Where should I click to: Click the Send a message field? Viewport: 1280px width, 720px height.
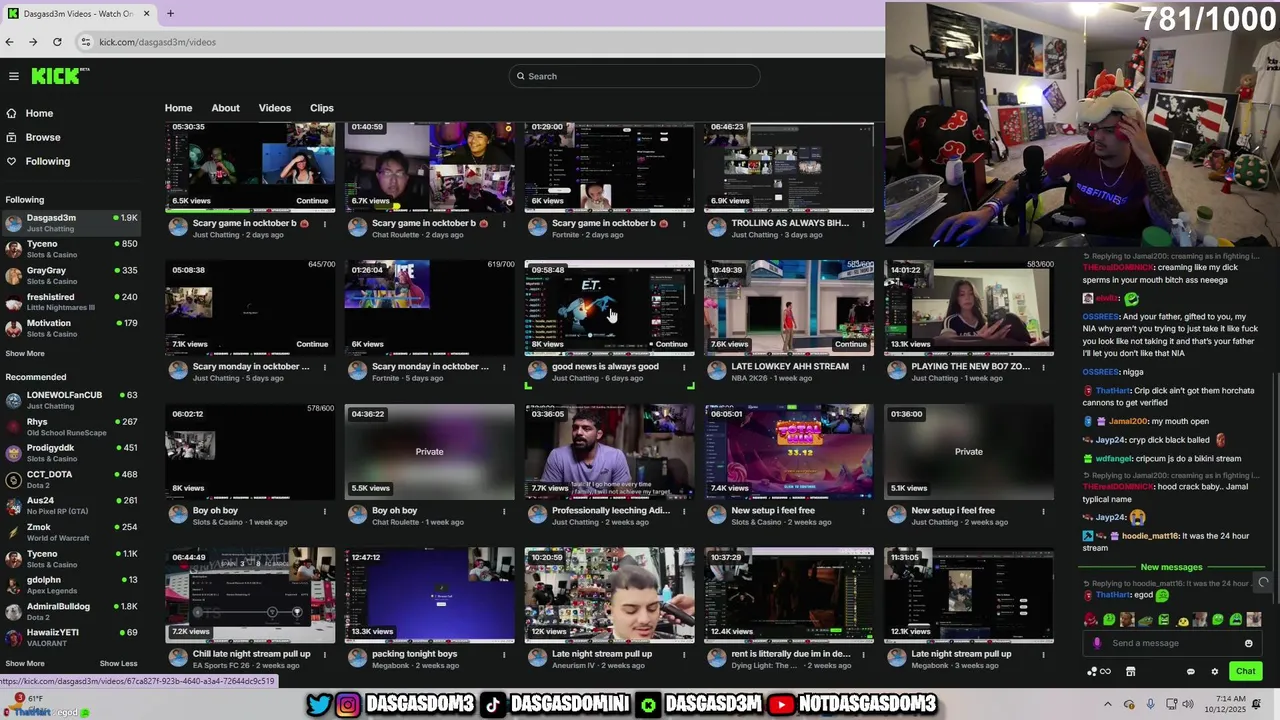coord(1170,643)
